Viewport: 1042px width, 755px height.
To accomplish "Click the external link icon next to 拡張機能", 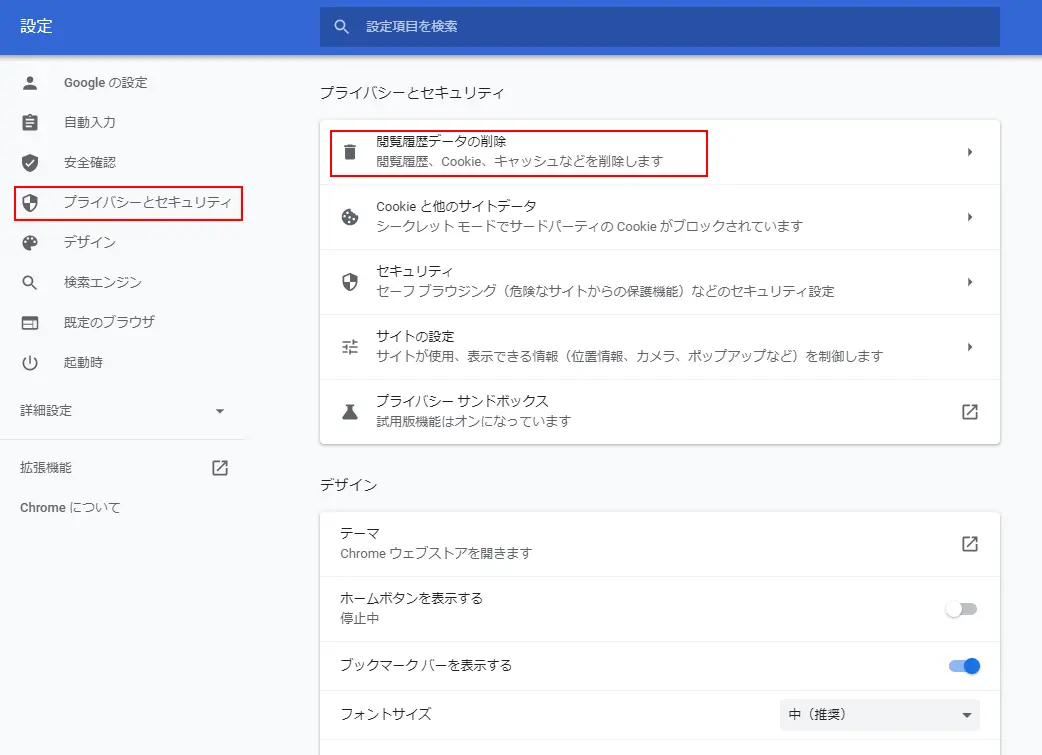I will pos(220,468).
